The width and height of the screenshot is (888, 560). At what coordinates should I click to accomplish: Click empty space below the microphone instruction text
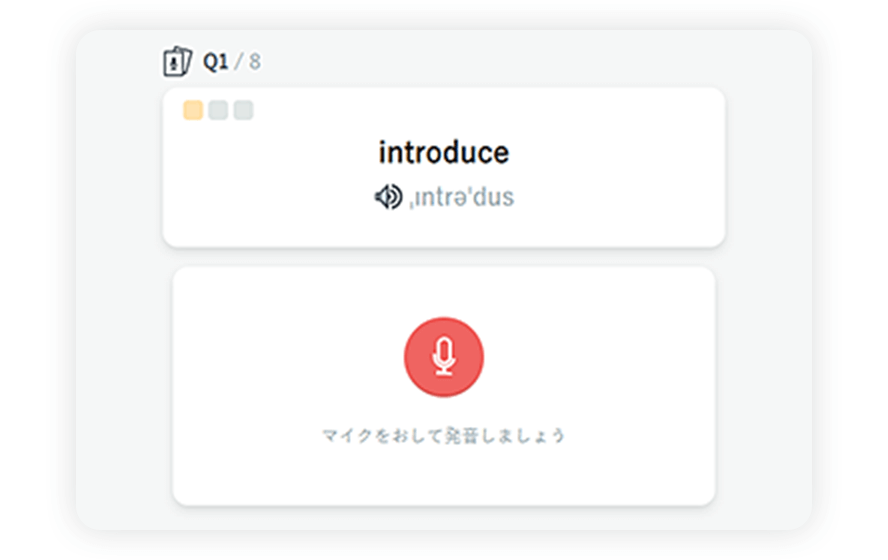pyautogui.click(x=443, y=475)
